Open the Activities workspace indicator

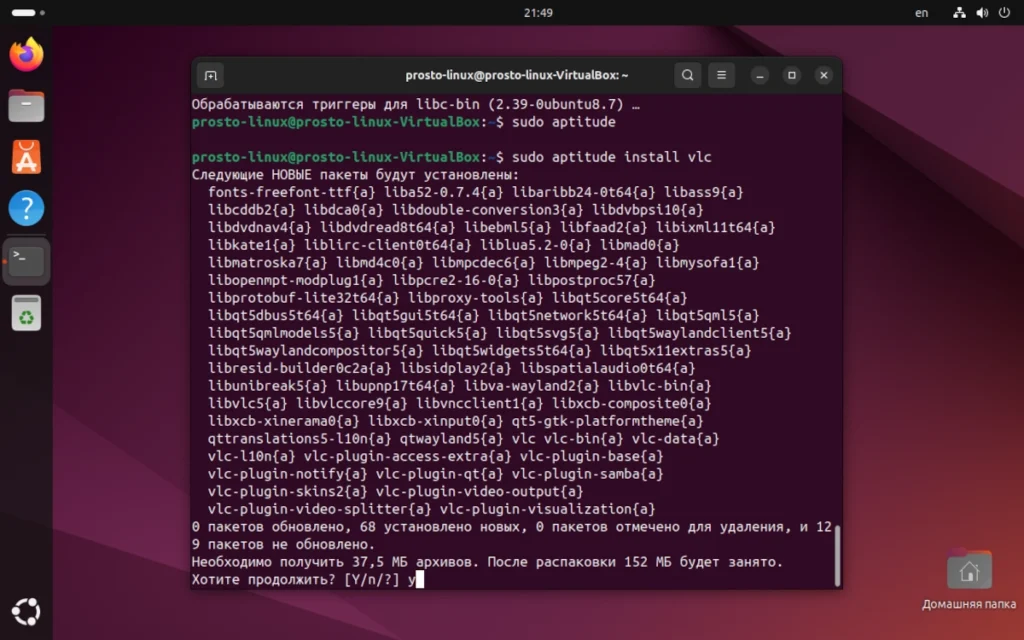(x=28, y=12)
